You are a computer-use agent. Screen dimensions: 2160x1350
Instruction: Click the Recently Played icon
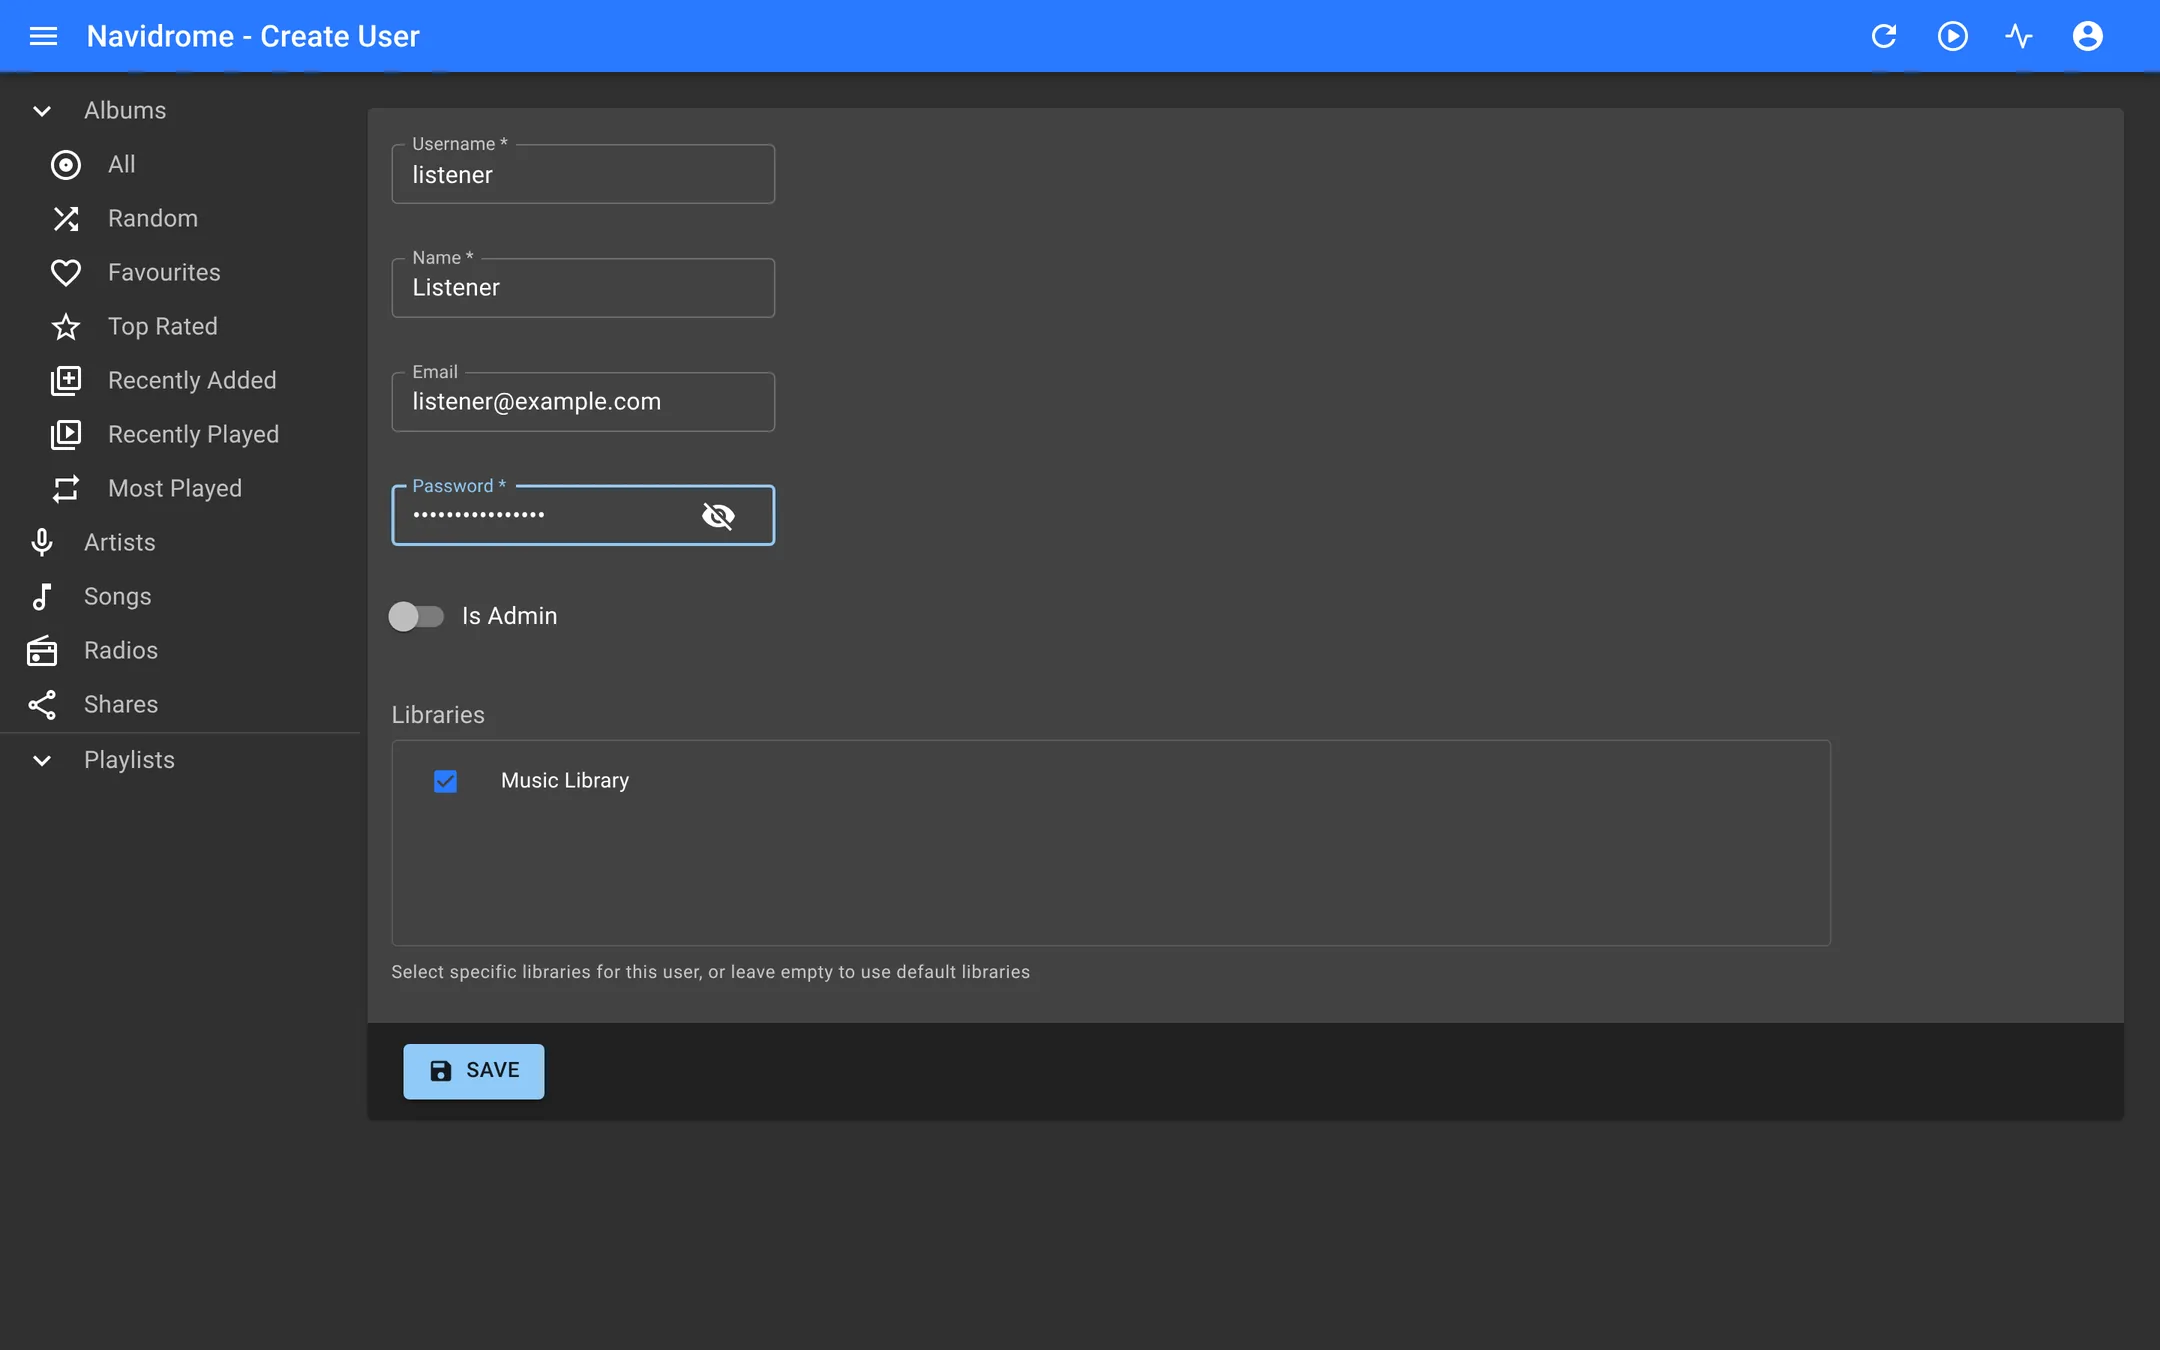coord(66,435)
